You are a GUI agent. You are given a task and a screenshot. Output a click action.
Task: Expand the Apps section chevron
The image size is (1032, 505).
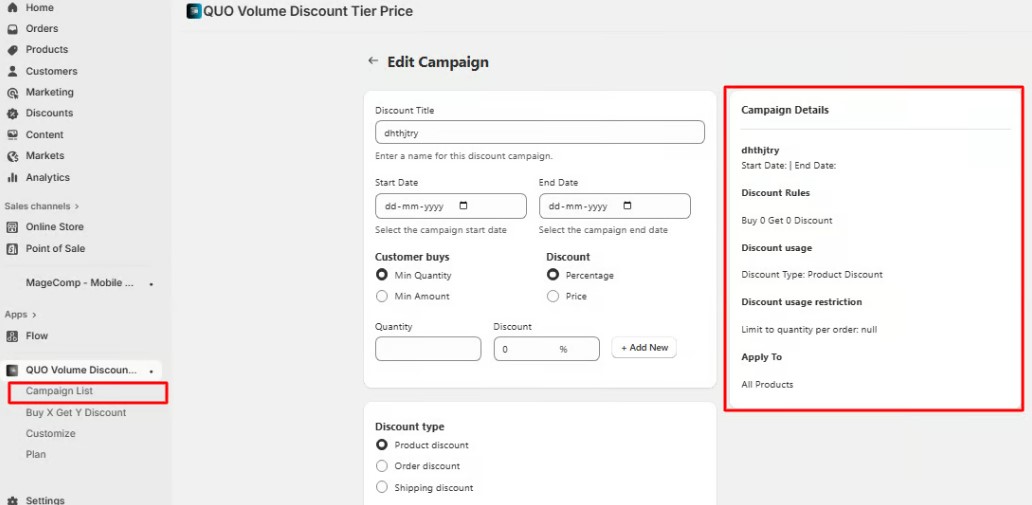[x=33, y=314]
